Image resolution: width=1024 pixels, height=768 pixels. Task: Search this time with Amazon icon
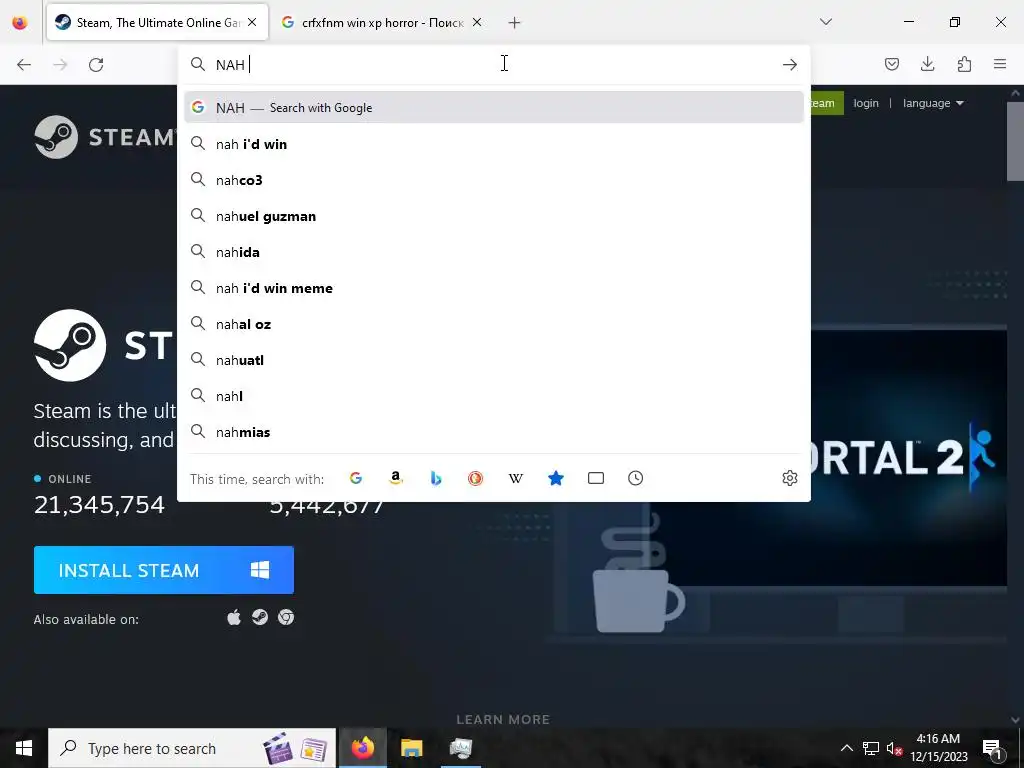coord(396,478)
